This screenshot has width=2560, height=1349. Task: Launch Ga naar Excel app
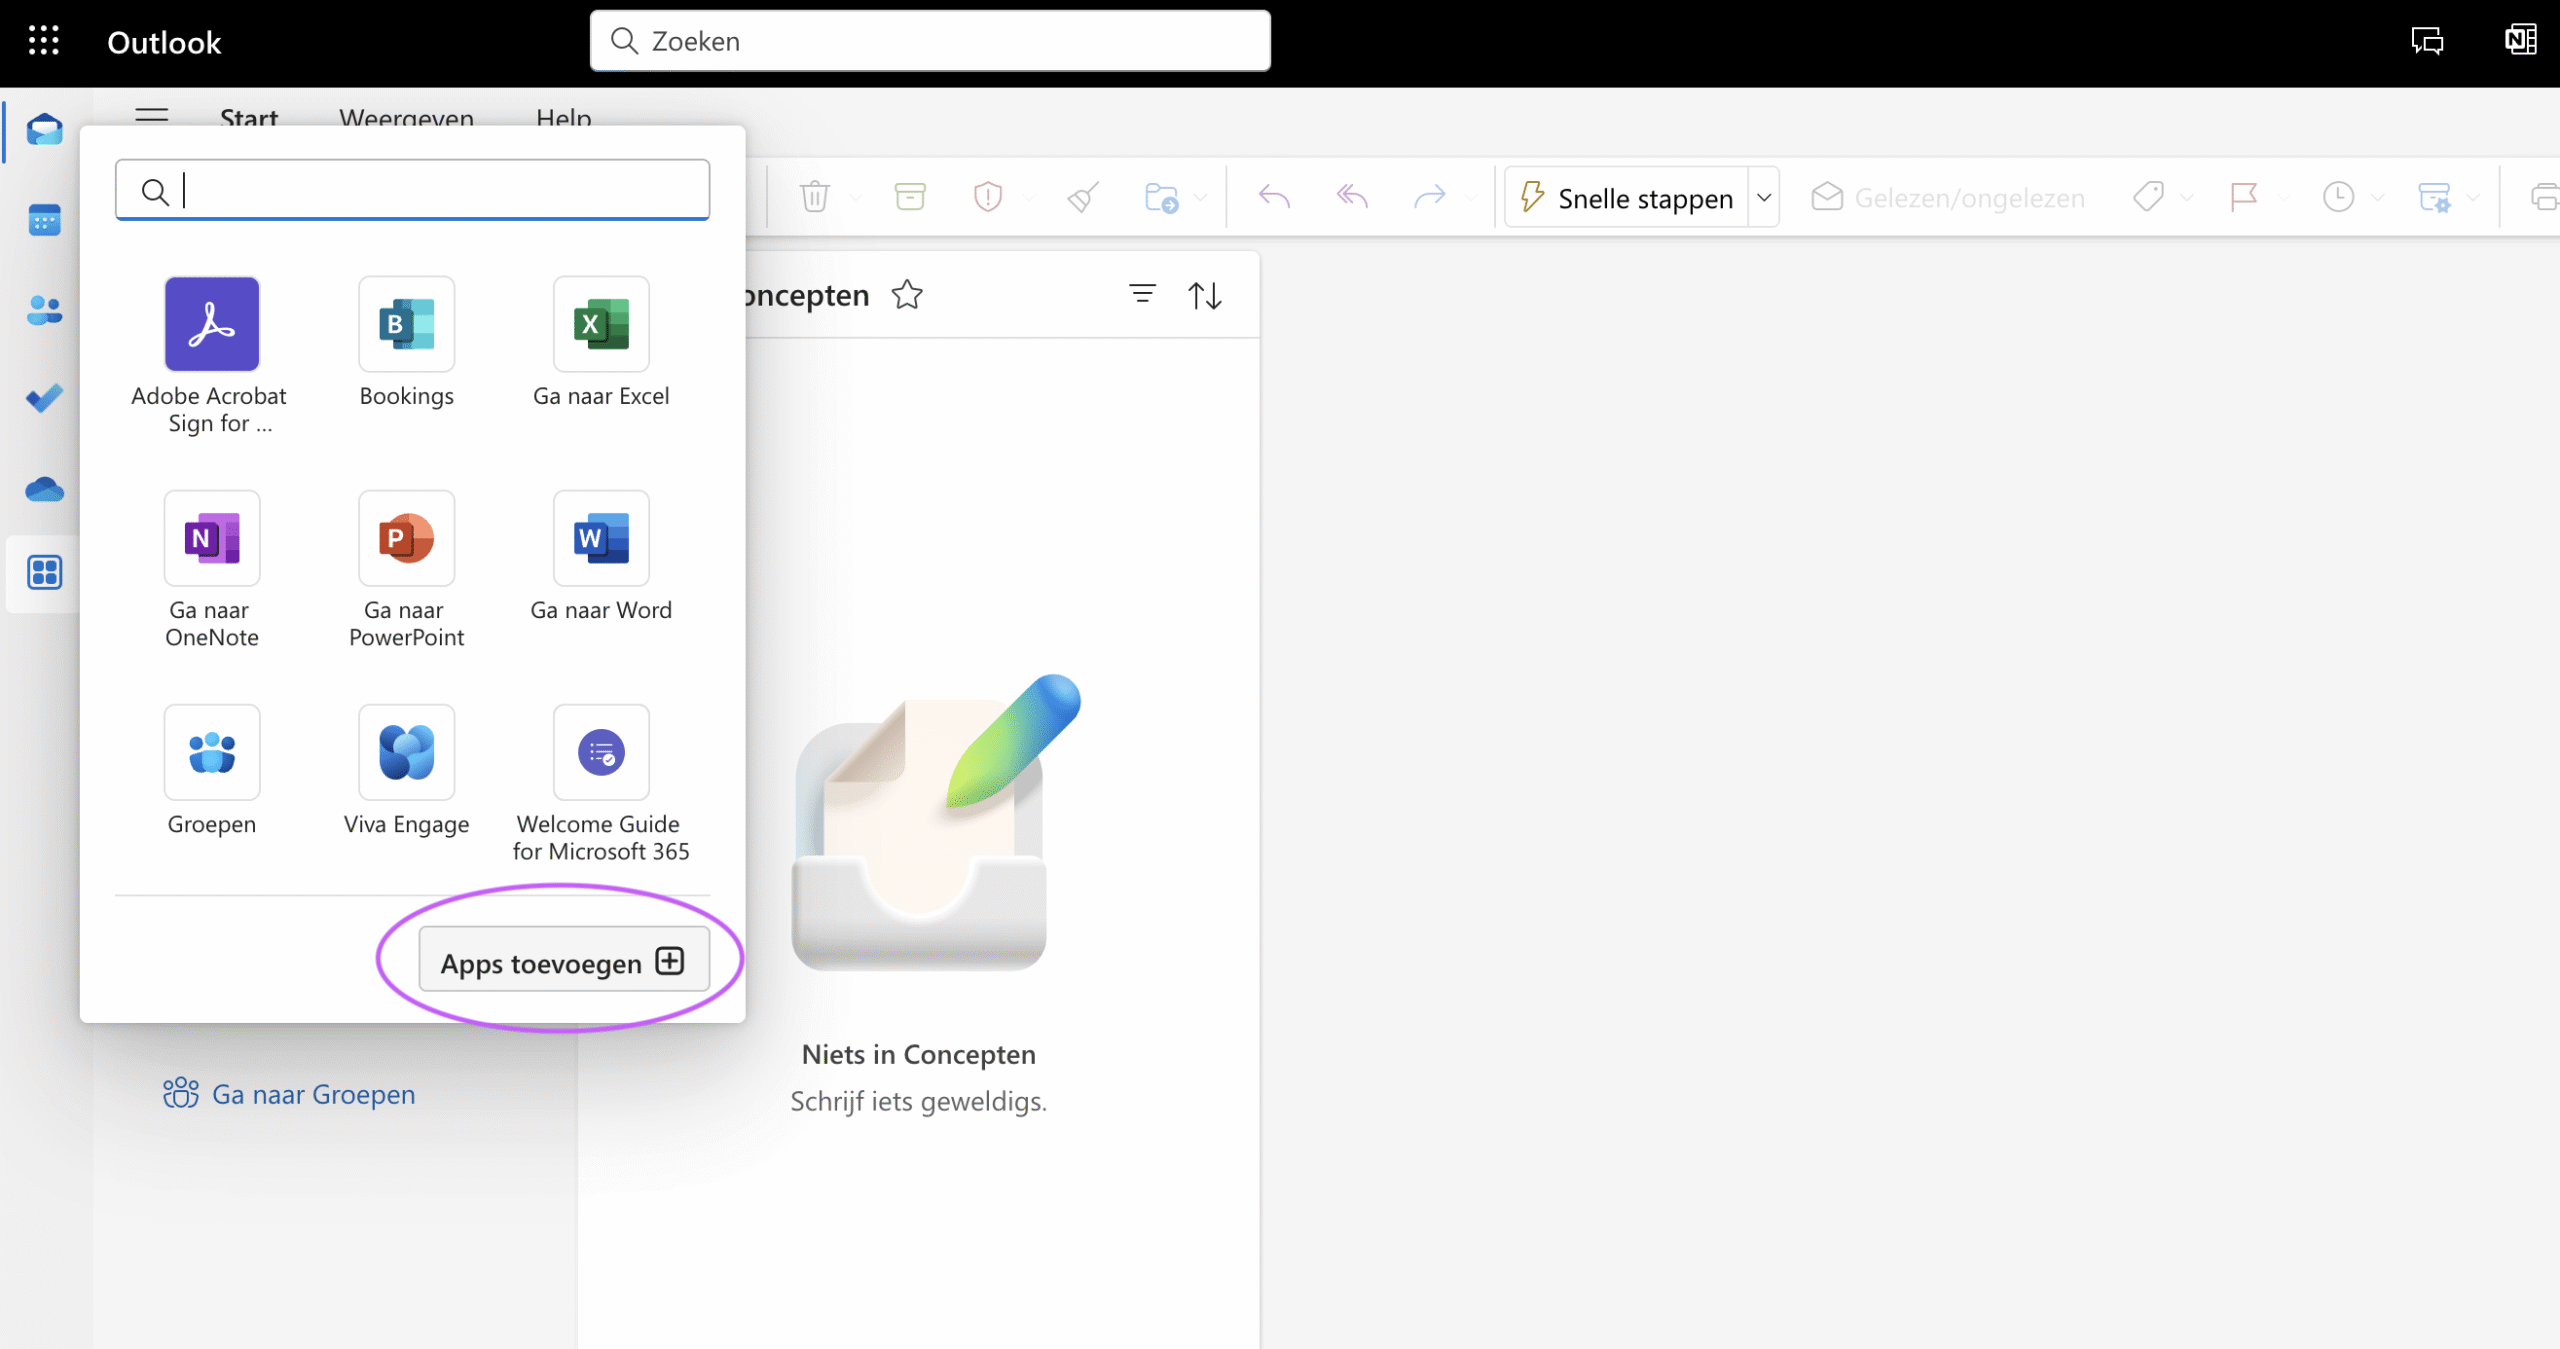pyautogui.click(x=601, y=325)
